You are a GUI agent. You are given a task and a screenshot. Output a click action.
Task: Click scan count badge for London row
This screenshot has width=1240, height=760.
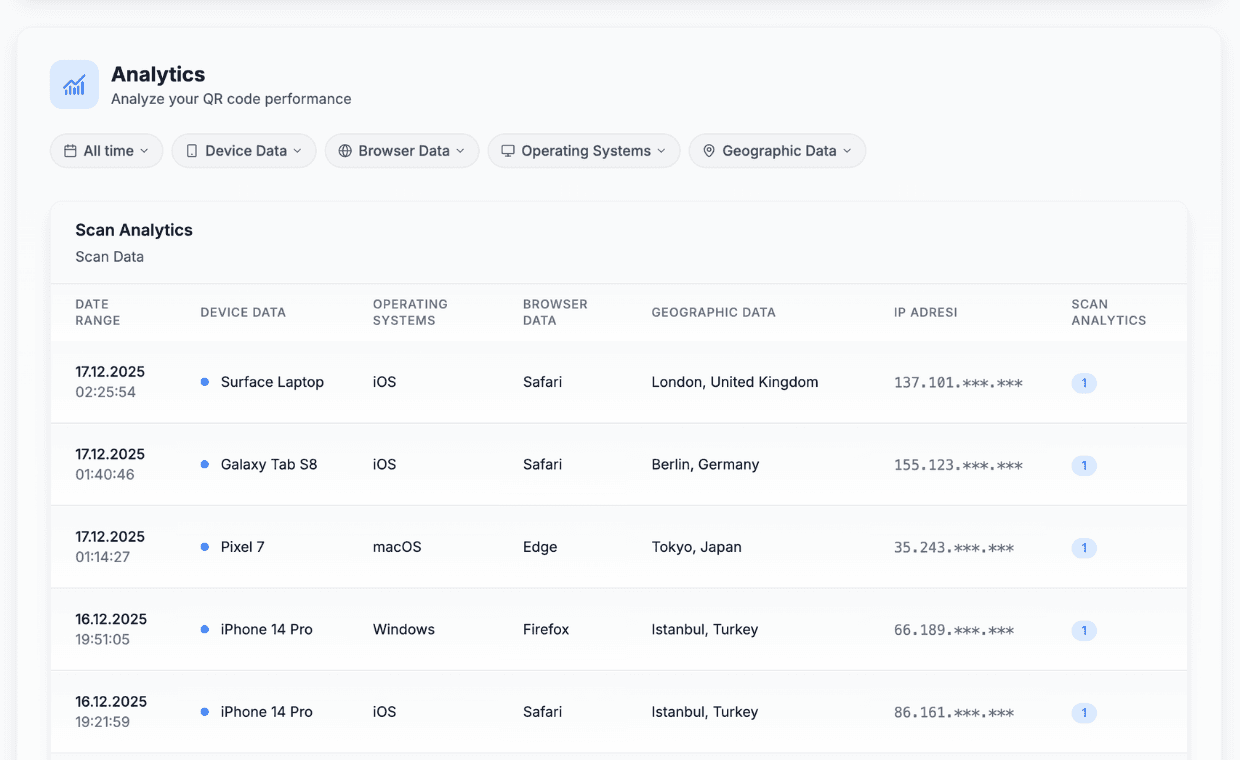point(1084,383)
